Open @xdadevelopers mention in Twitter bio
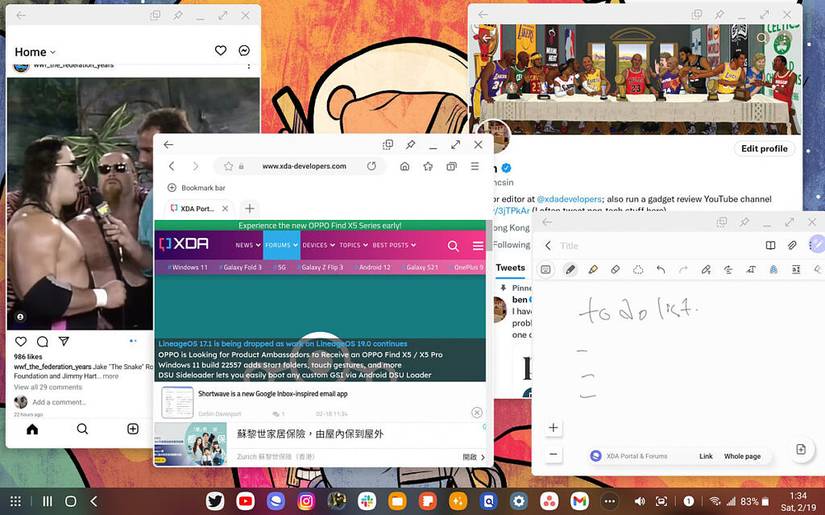The height and width of the screenshot is (515, 825). pyautogui.click(x=569, y=199)
